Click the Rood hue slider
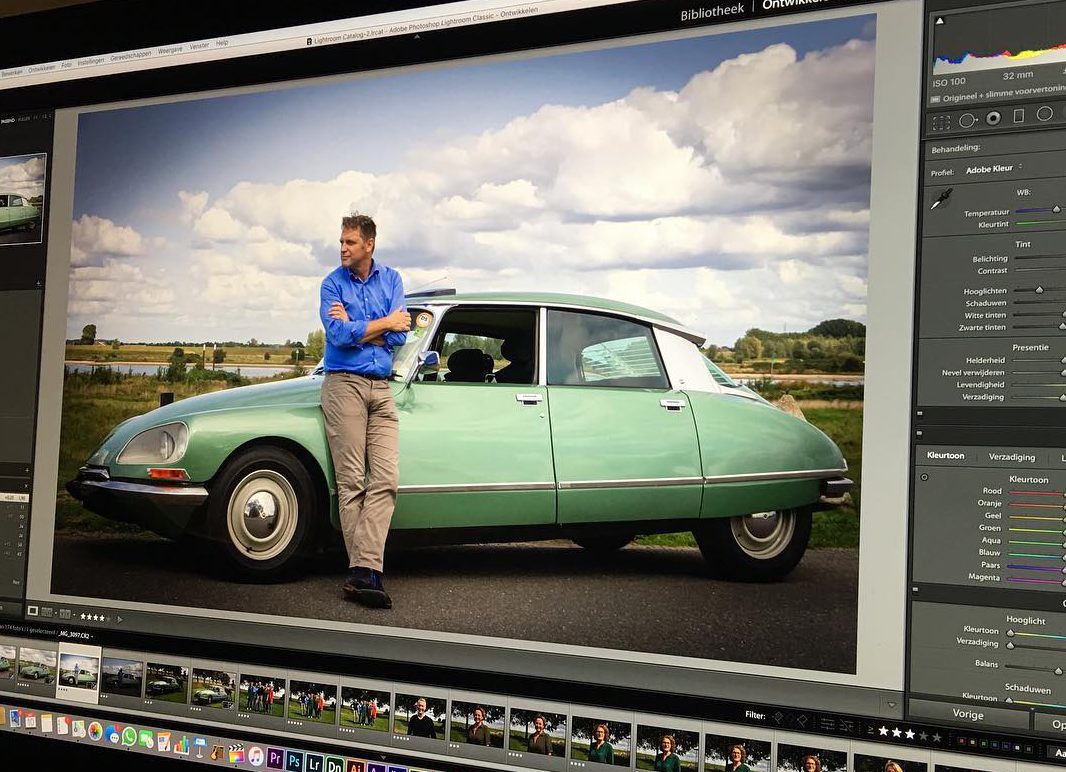Screen dimensions: 1066x772 coord(1036,492)
